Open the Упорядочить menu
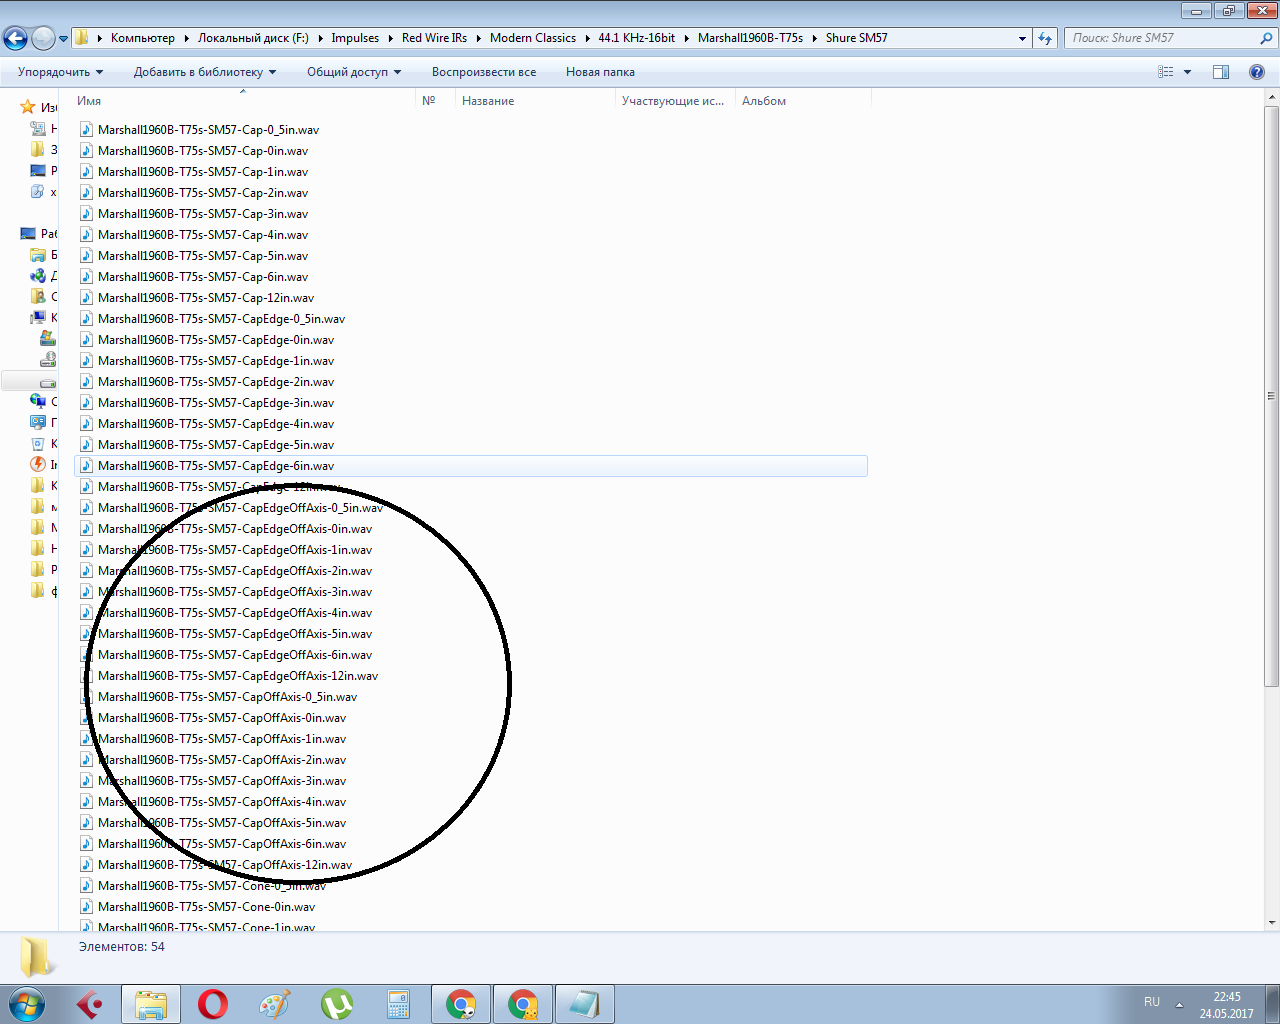The image size is (1280, 1024). [x=60, y=72]
